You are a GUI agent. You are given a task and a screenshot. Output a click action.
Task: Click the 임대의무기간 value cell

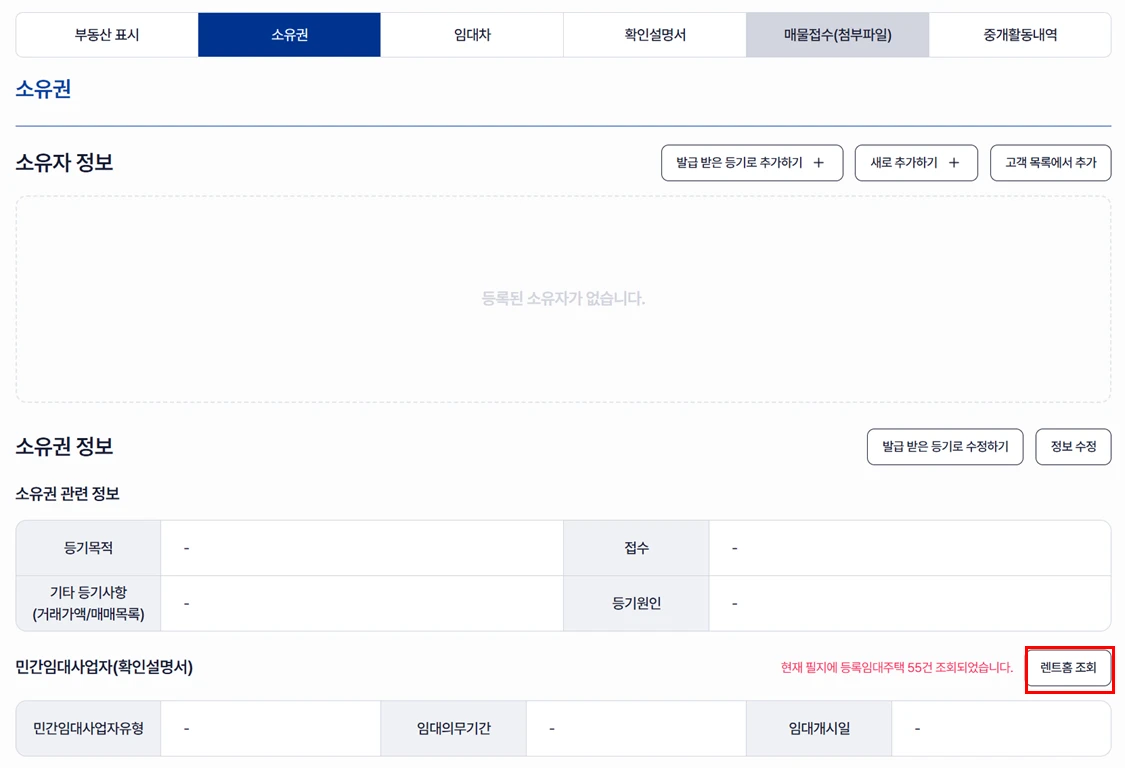tap(635, 728)
